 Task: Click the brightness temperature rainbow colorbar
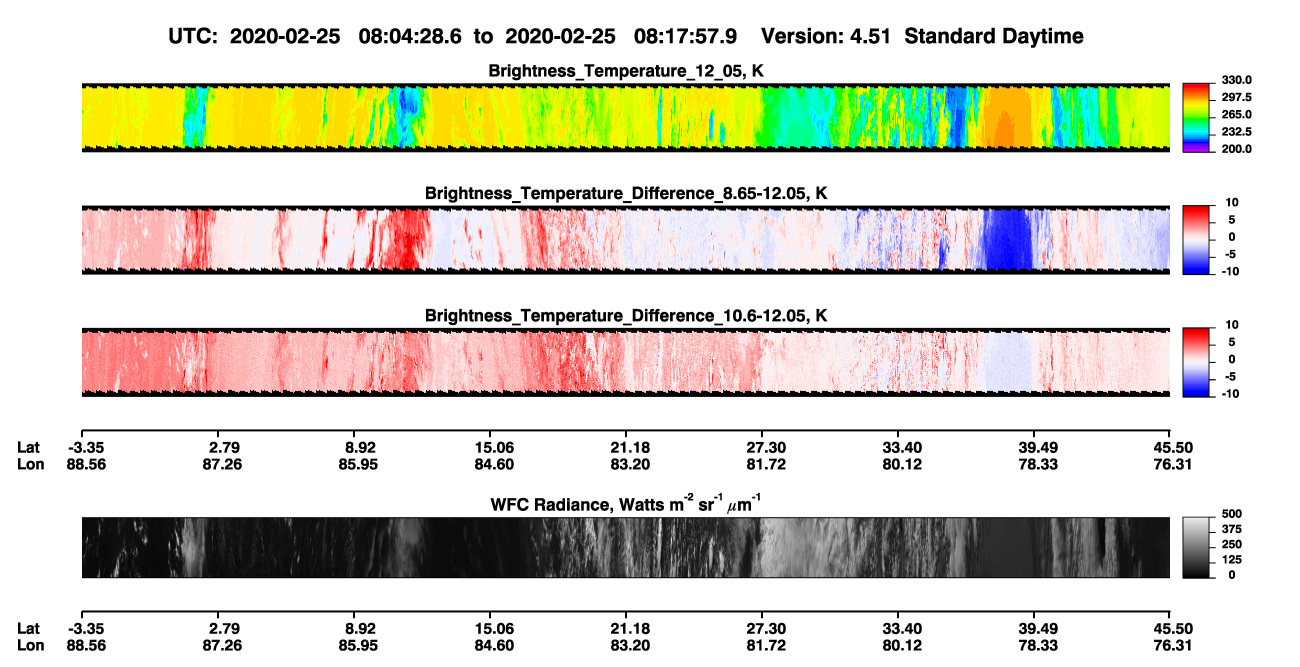coord(1196,117)
